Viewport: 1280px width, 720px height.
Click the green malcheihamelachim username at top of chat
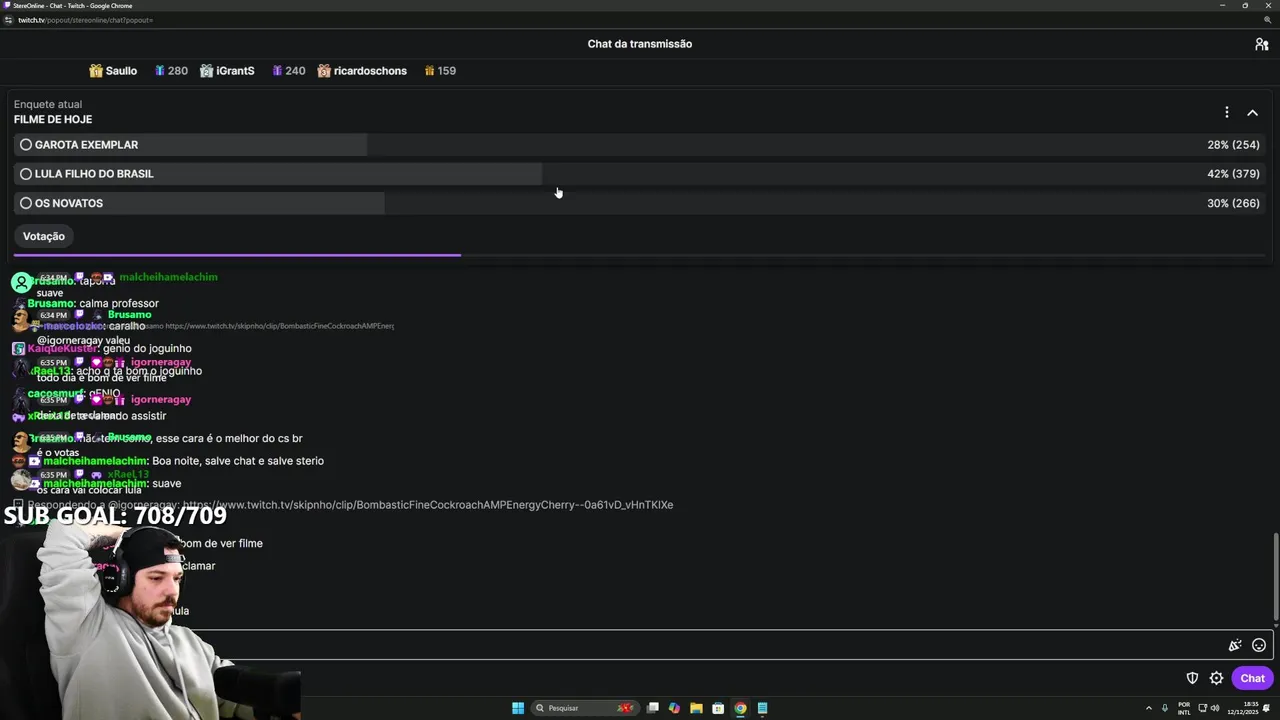tap(168, 277)
